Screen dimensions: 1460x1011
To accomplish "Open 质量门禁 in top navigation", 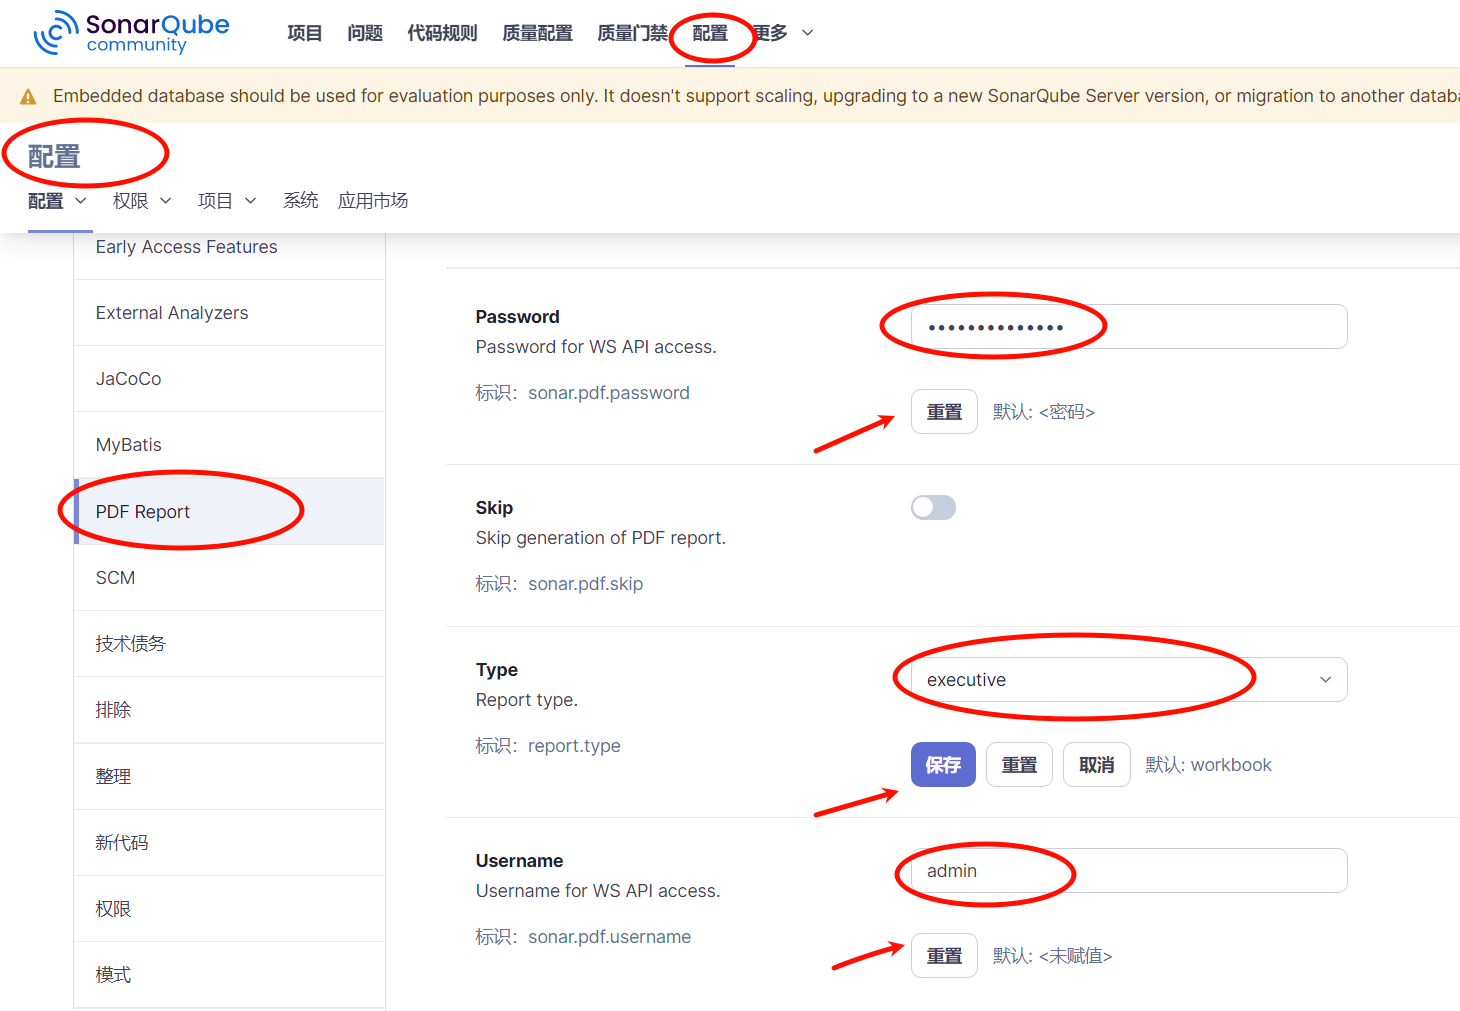I will click(632, 33).
